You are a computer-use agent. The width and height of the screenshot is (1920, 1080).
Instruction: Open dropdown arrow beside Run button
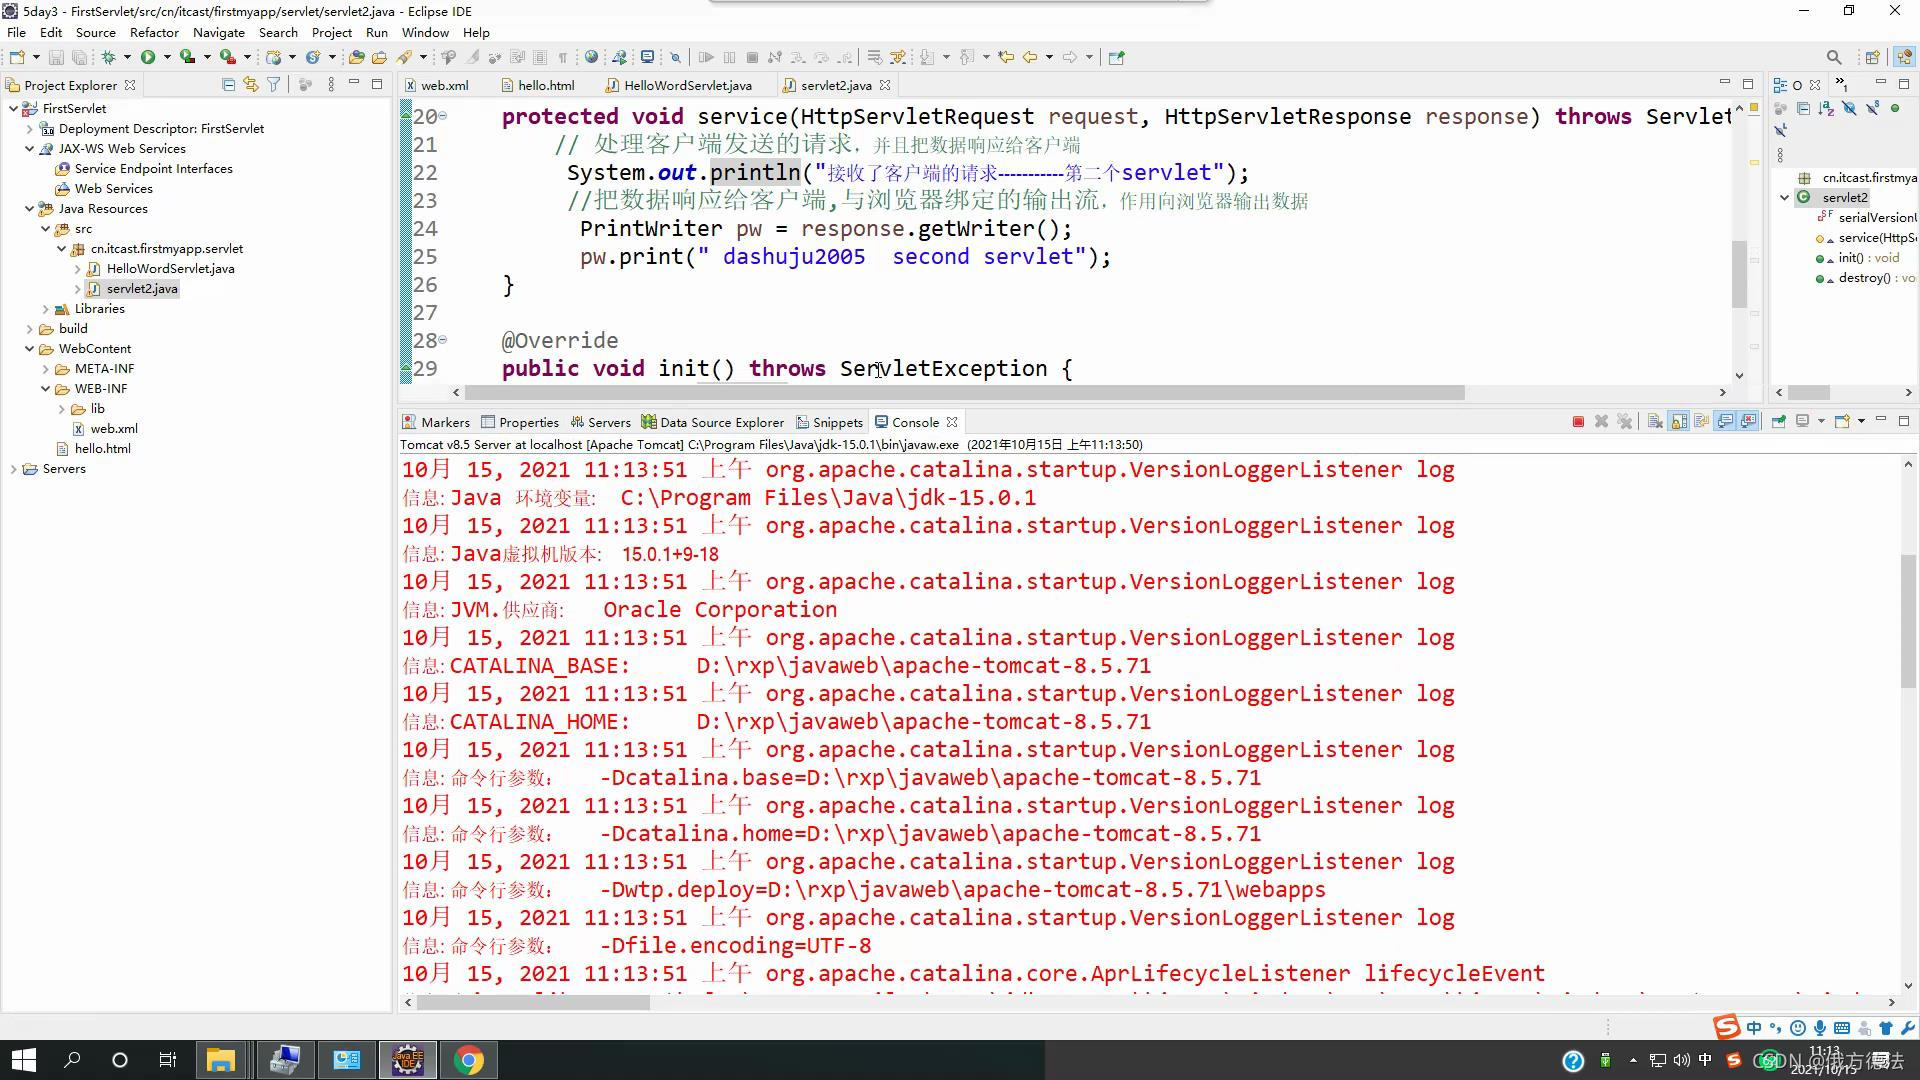point(167,57)
